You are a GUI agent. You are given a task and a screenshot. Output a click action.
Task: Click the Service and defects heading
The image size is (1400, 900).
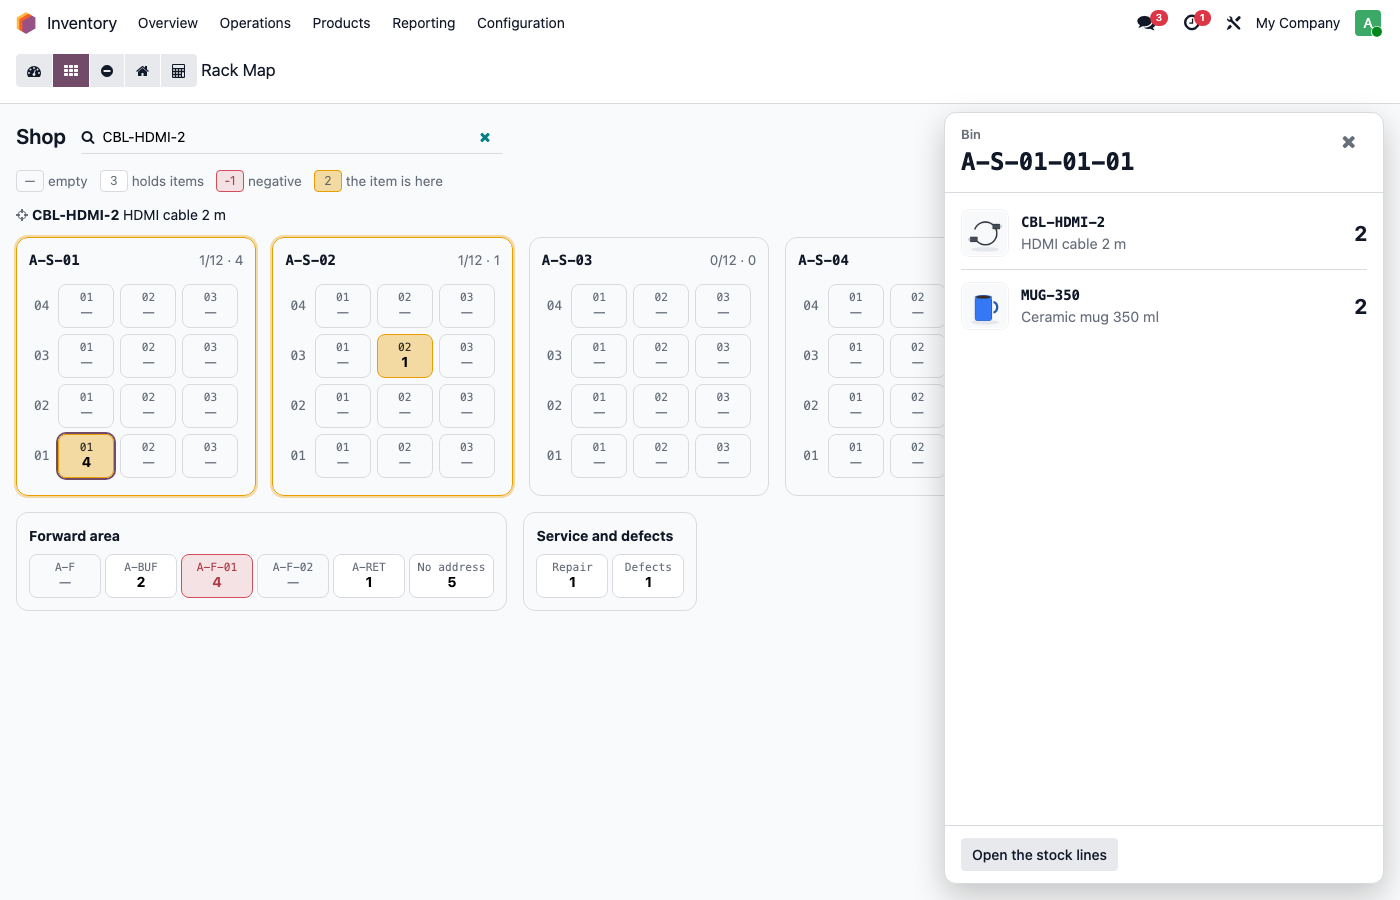tap(605, 536)
